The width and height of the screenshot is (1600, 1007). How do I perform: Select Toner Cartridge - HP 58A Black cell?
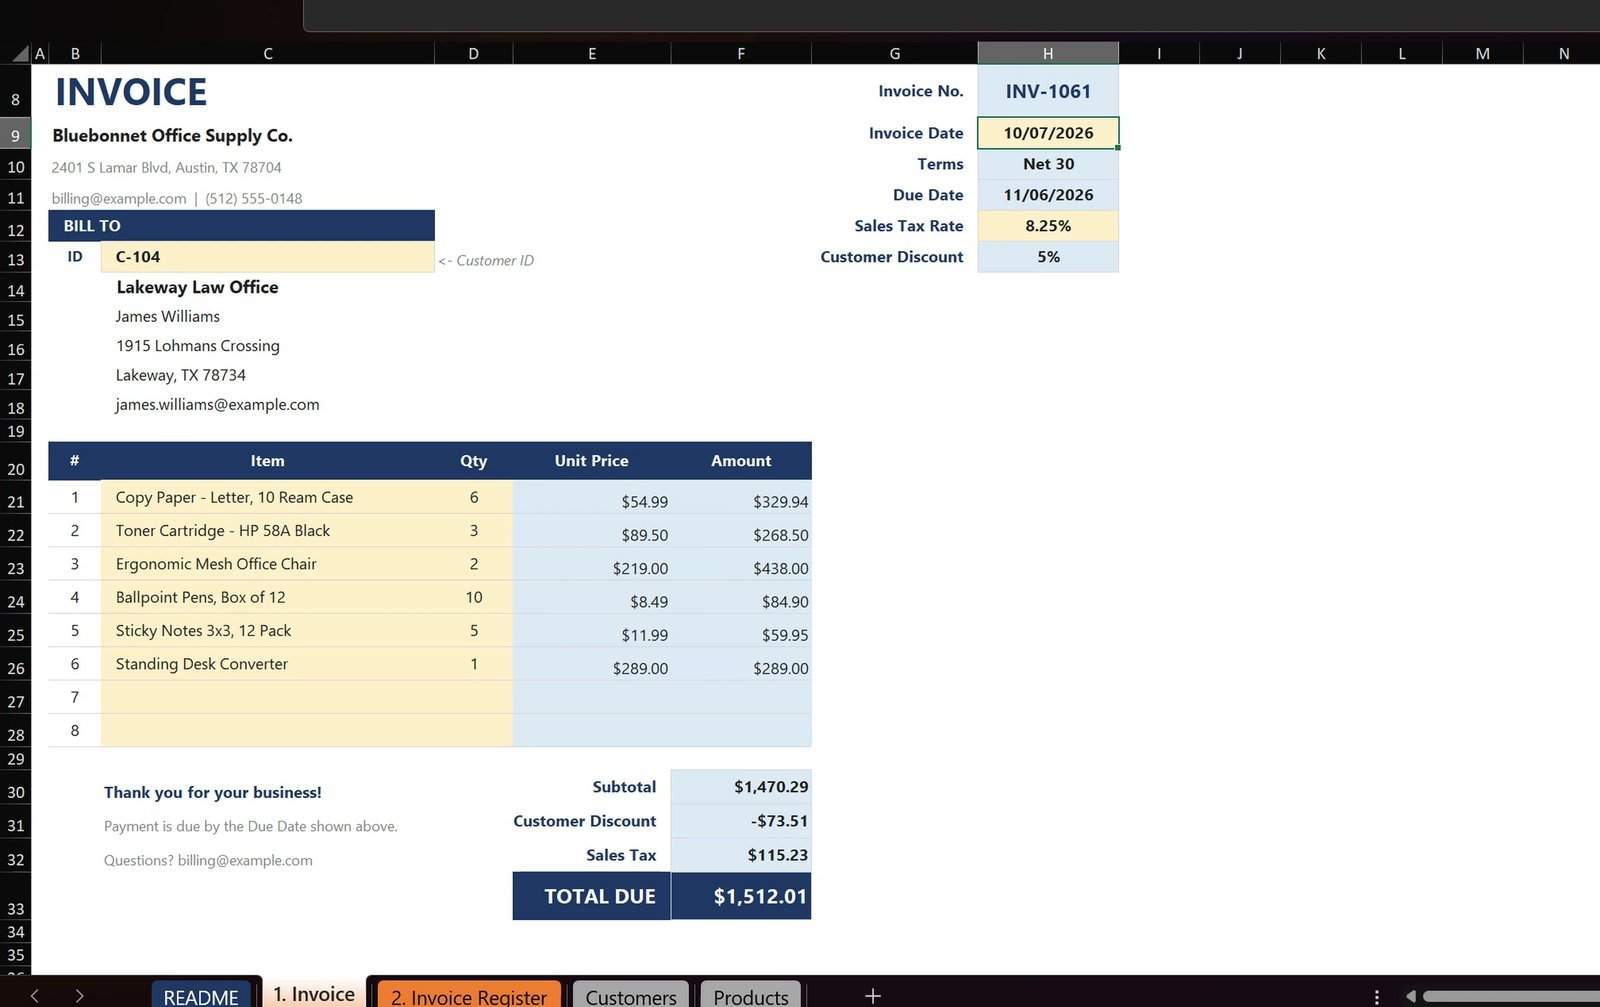[267, 531]
